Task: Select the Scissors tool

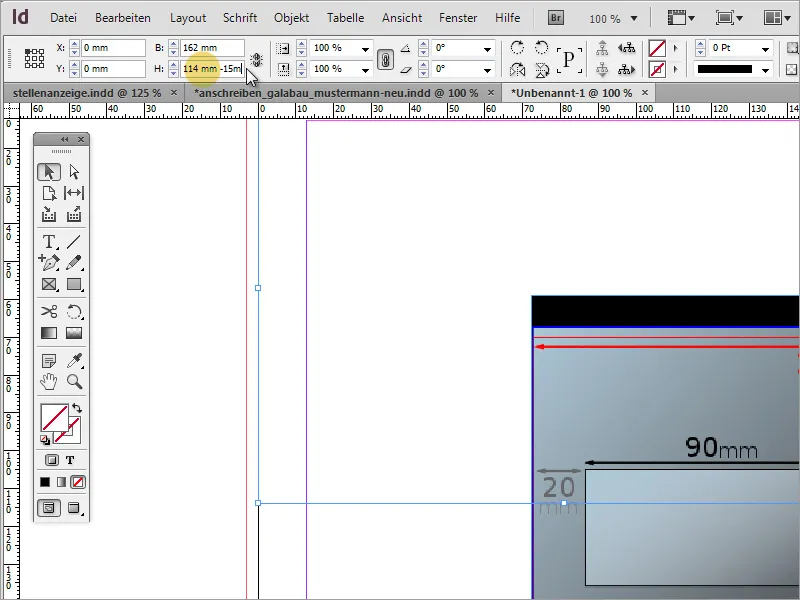Action: 49,311
